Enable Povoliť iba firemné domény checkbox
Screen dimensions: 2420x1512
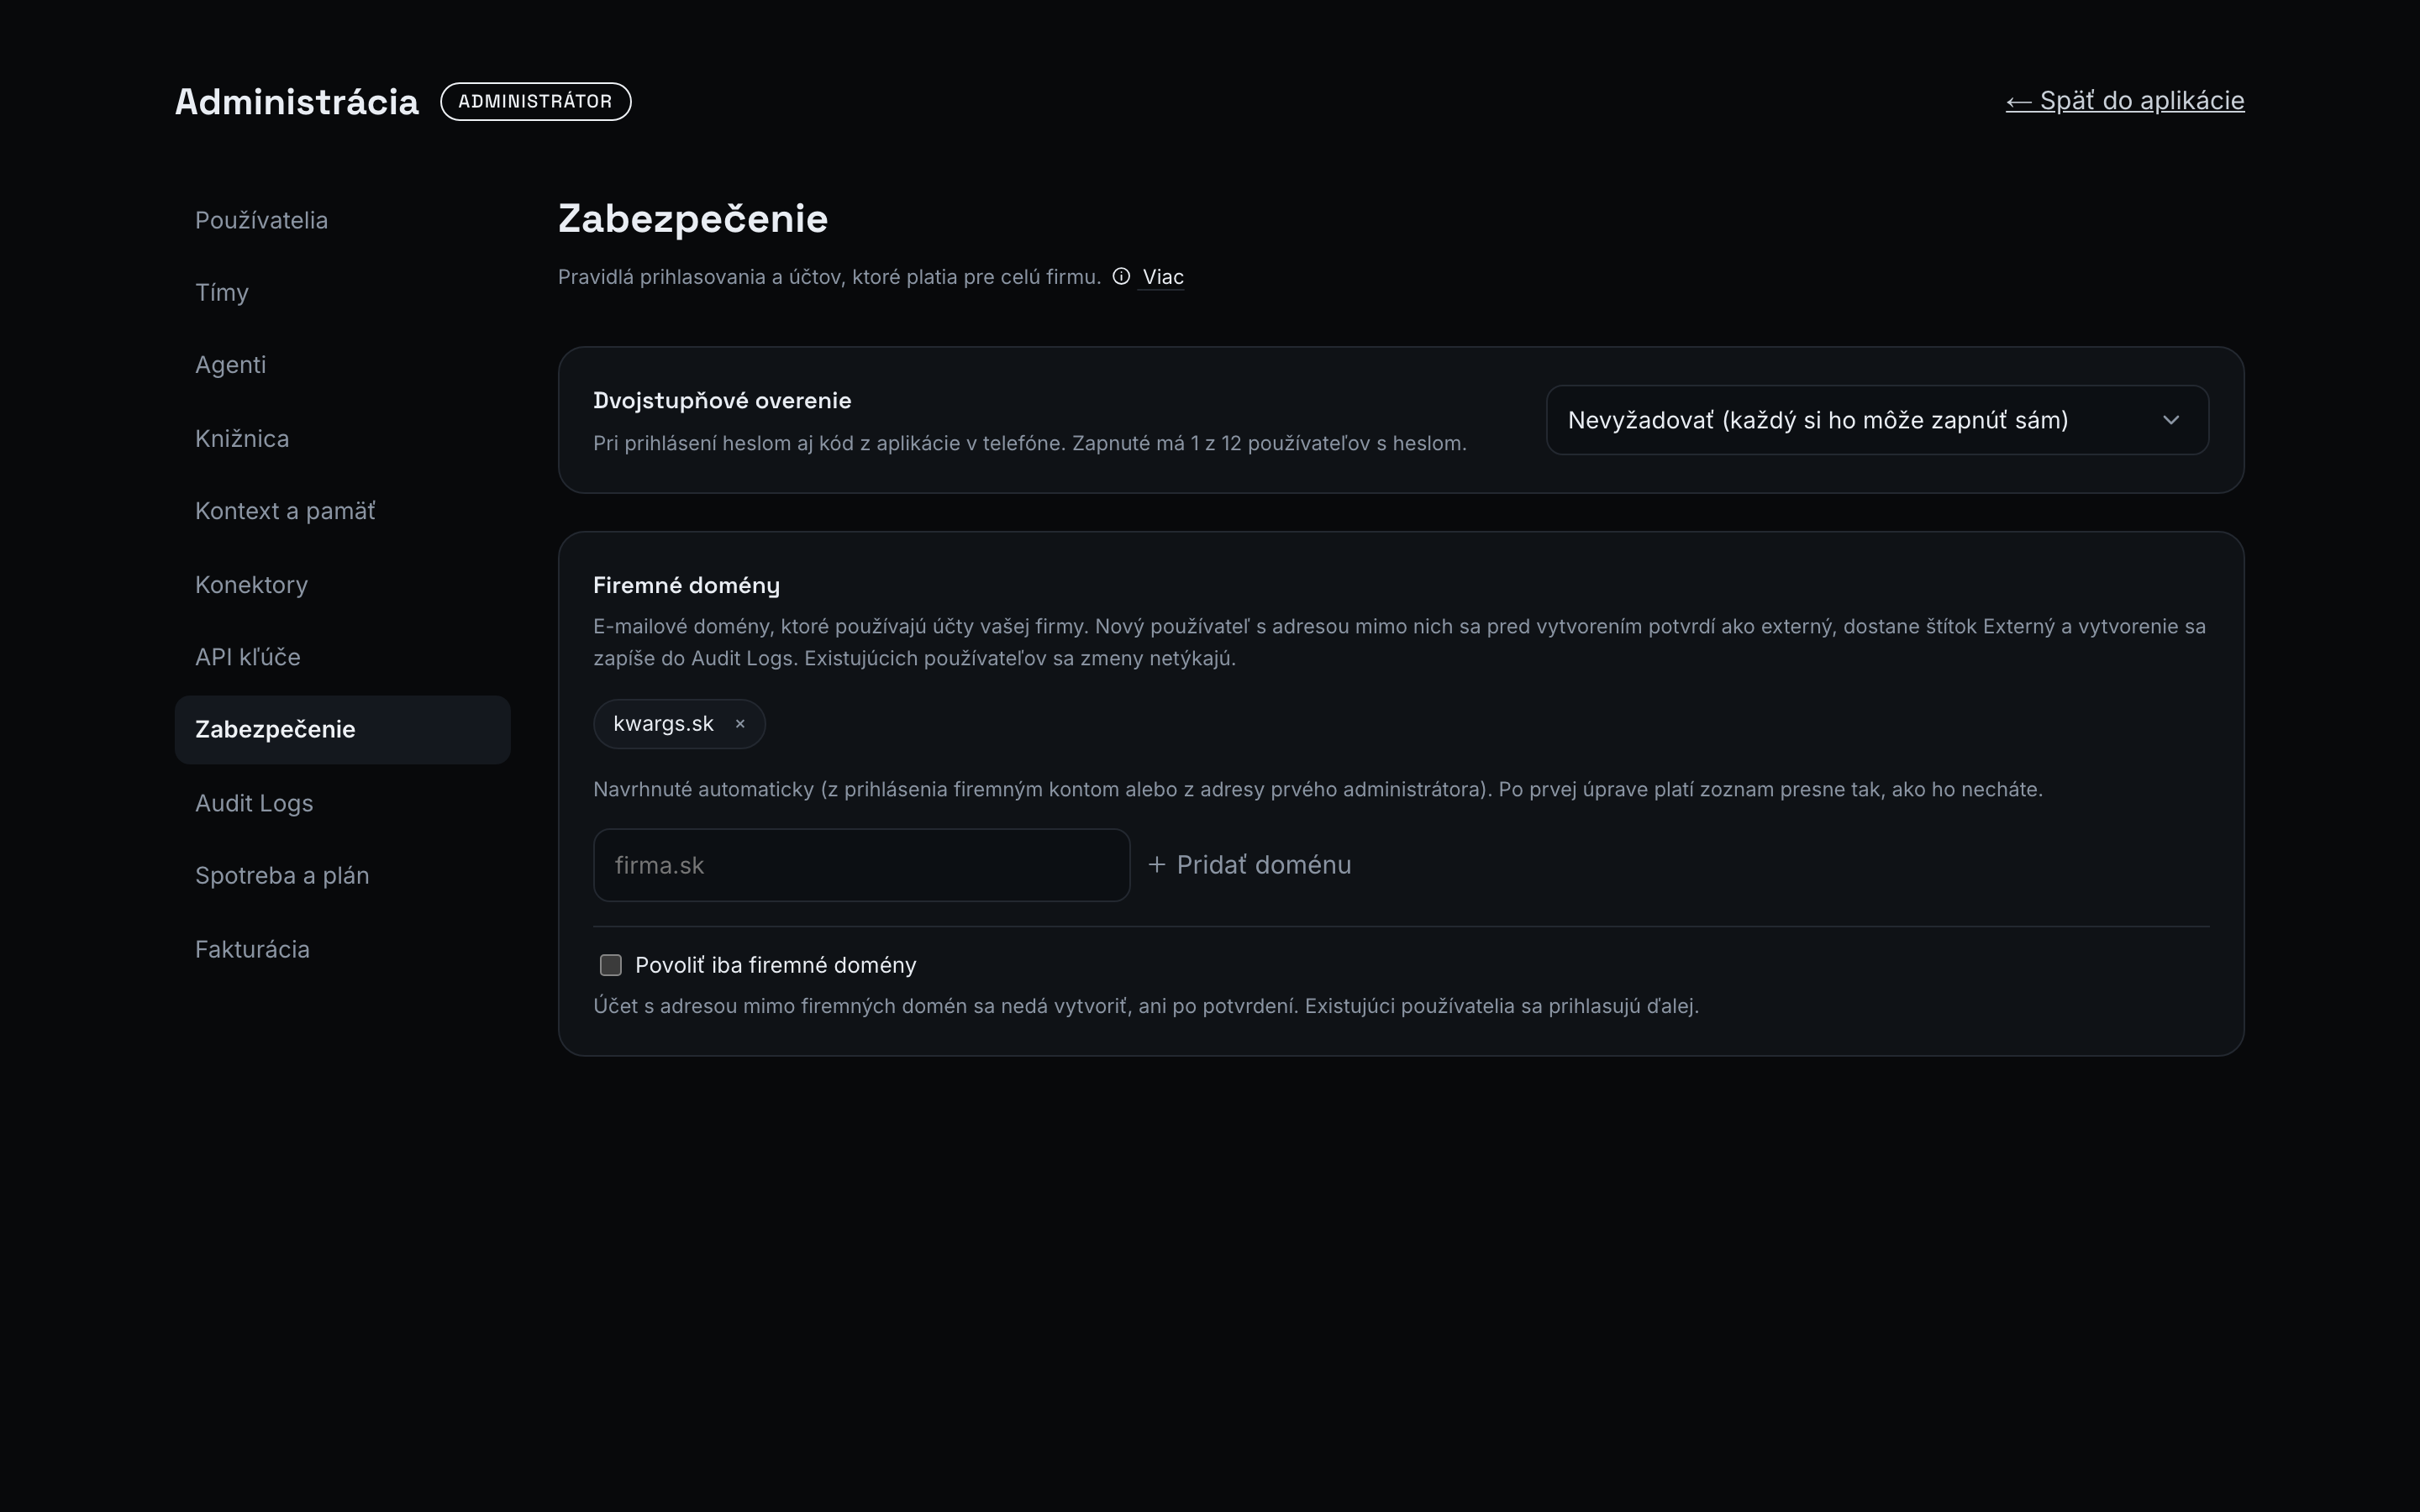pos(610,965)
